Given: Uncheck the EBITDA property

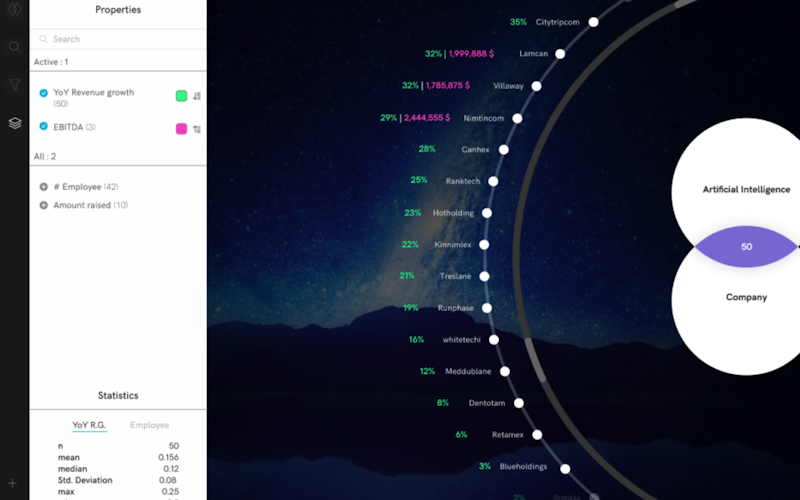Looking at the screenshot, I should point(43,127).
